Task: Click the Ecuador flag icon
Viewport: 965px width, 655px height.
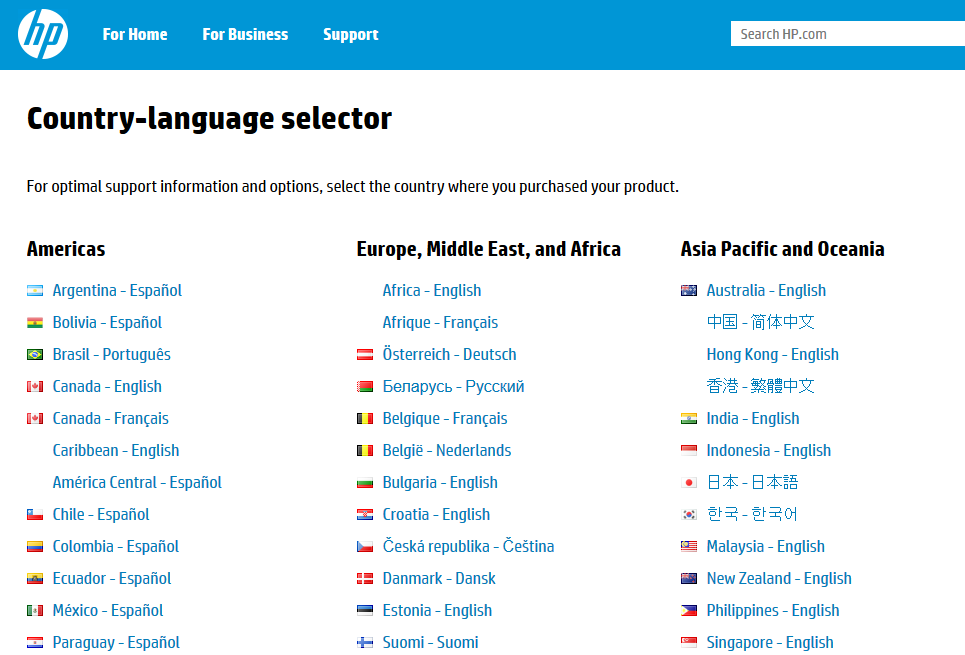Action: click(35, 579)
